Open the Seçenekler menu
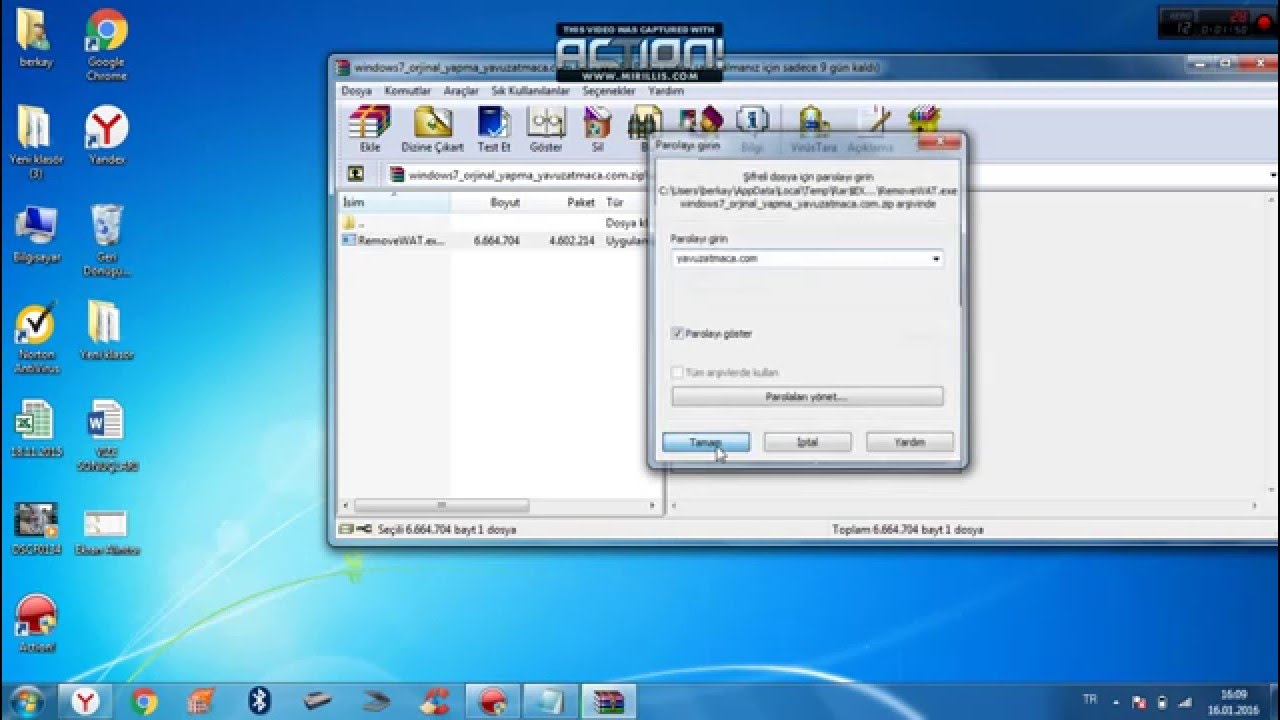This screenshot has width=1280, height=720. click(609, 91)
